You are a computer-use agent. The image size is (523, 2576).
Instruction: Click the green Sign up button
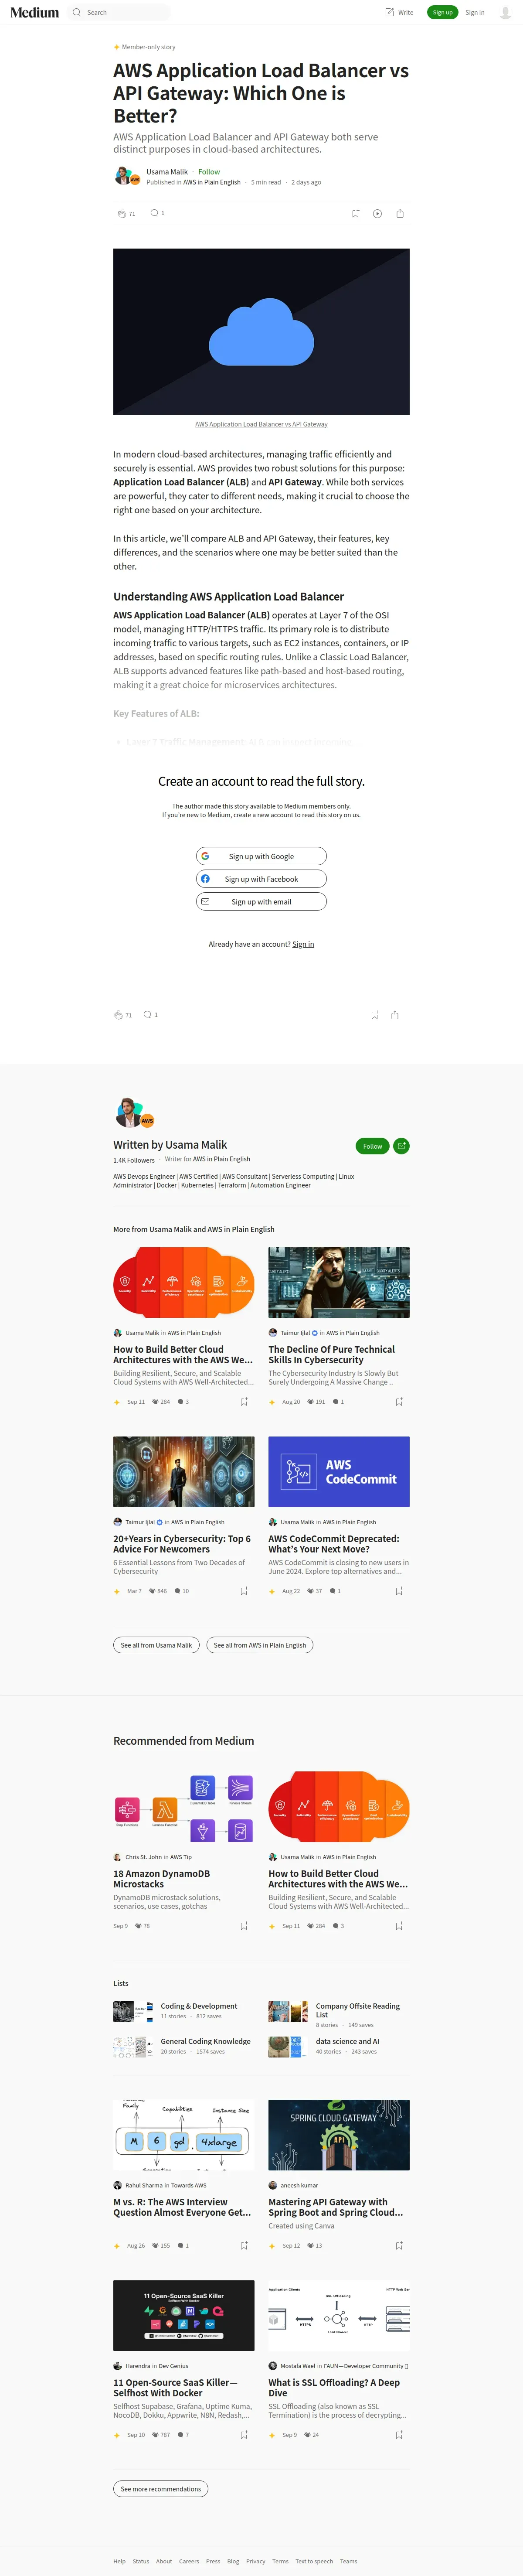442,12
